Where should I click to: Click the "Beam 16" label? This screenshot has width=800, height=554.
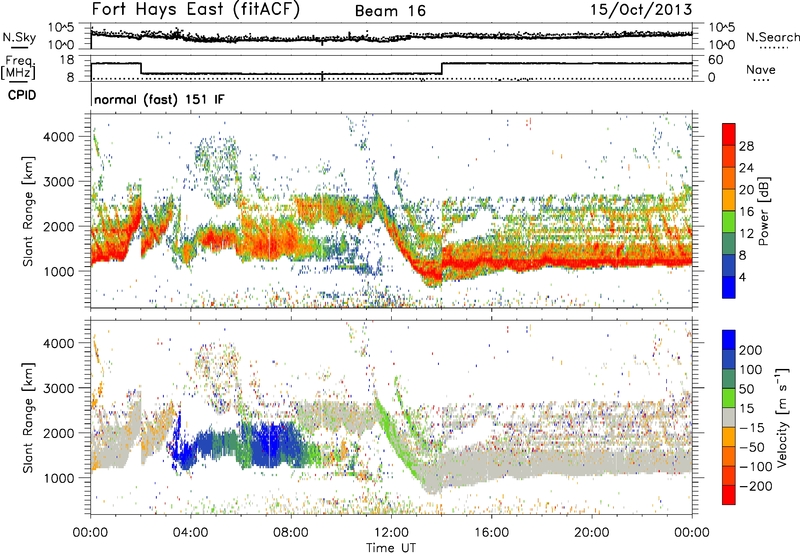(390, 11)
